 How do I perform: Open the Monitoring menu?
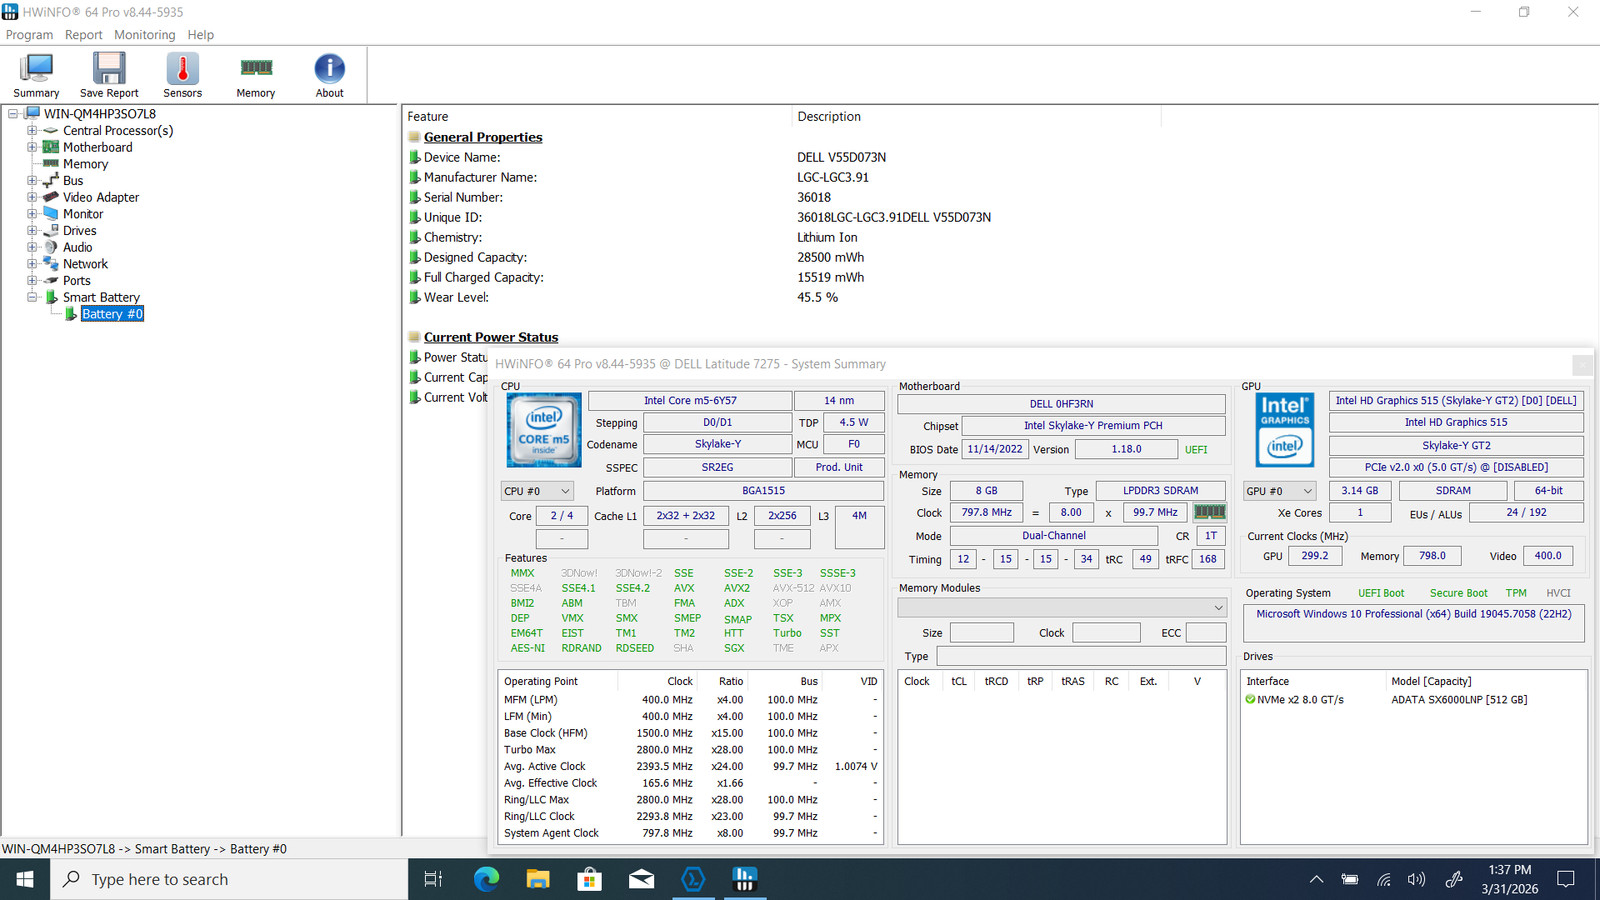coord(145,35)
